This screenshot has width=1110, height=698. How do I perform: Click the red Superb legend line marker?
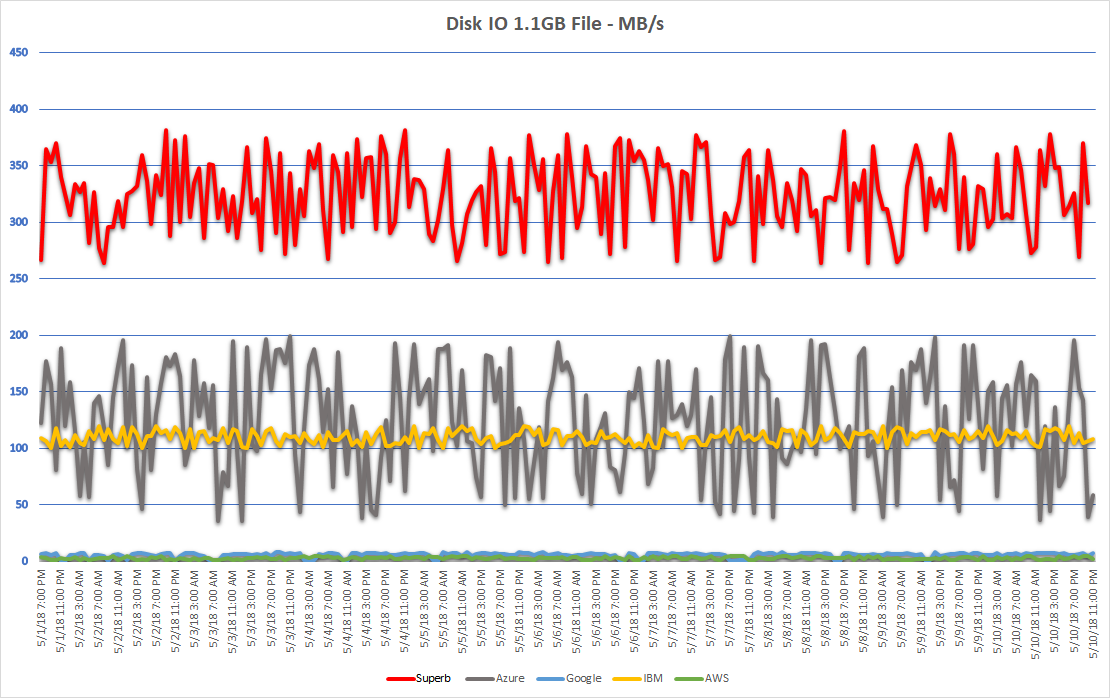[x=400, y=678]
